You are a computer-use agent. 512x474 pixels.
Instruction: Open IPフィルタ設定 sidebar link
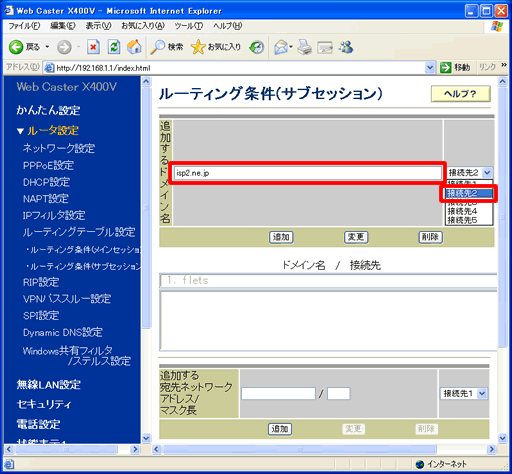[54, 215]
